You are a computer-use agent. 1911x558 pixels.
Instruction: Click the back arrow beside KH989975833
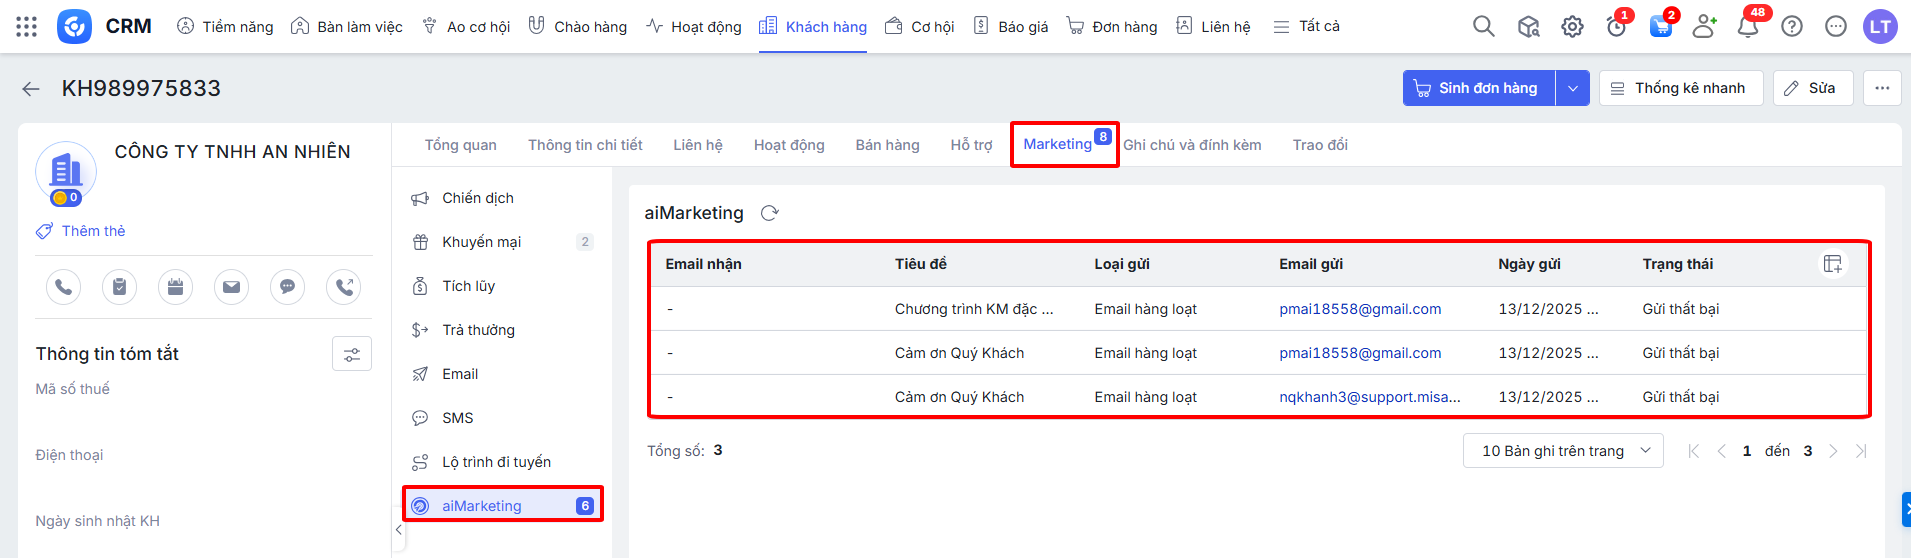point(31,89)
